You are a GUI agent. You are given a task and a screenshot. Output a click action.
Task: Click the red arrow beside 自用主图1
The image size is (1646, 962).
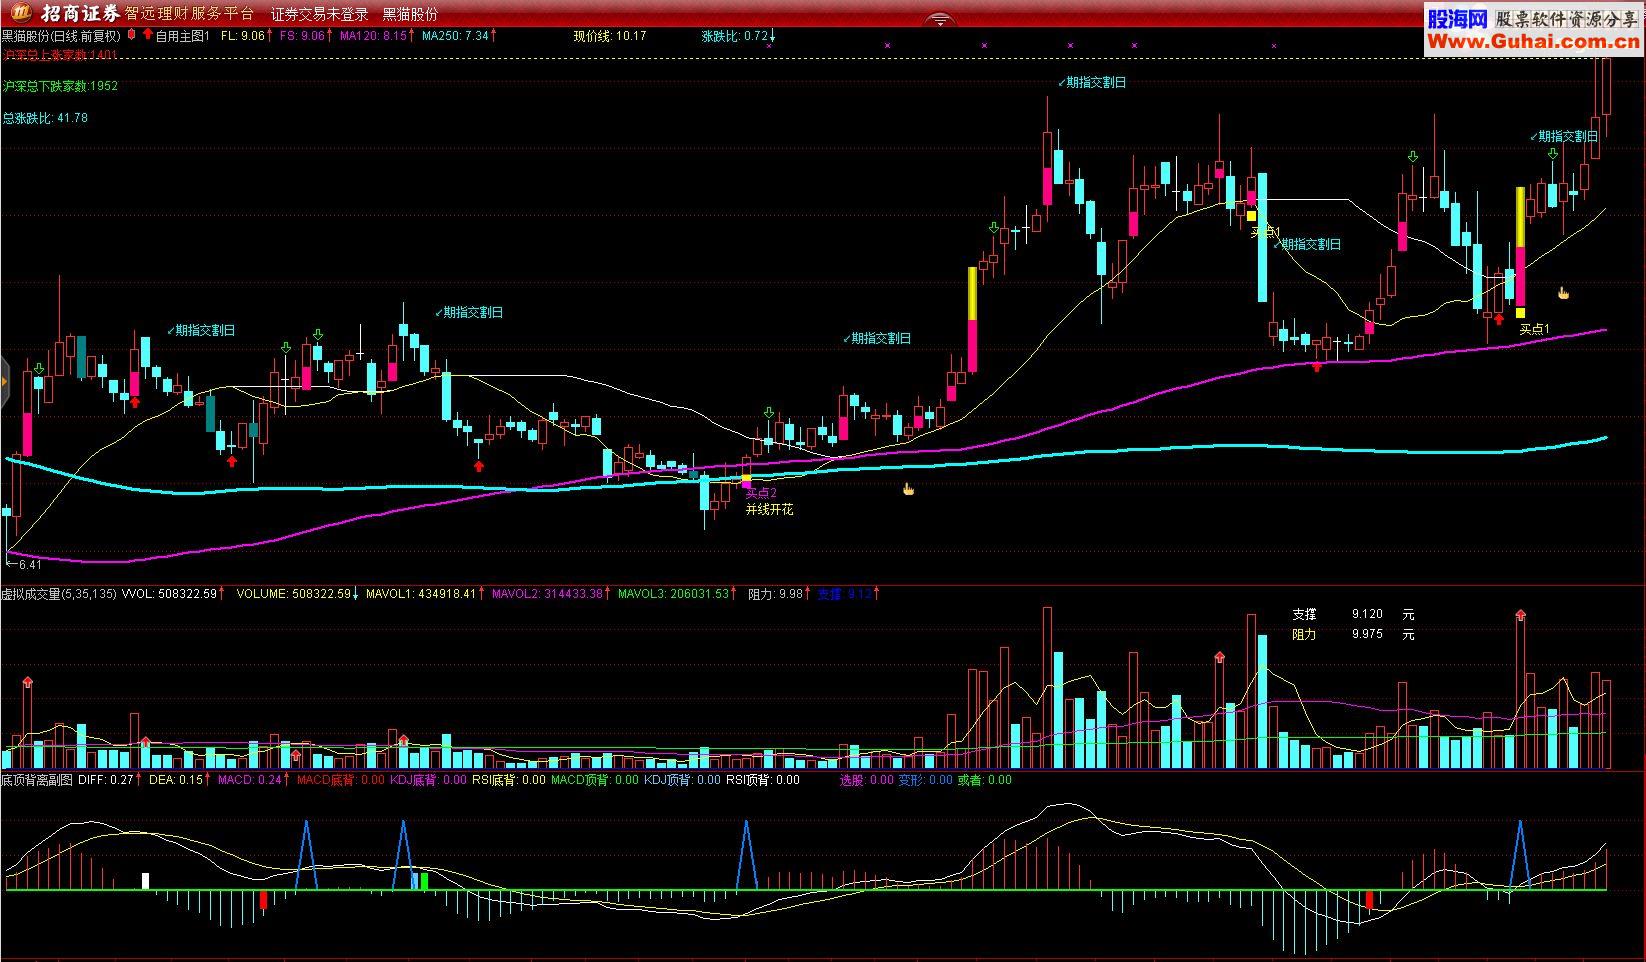147,35
